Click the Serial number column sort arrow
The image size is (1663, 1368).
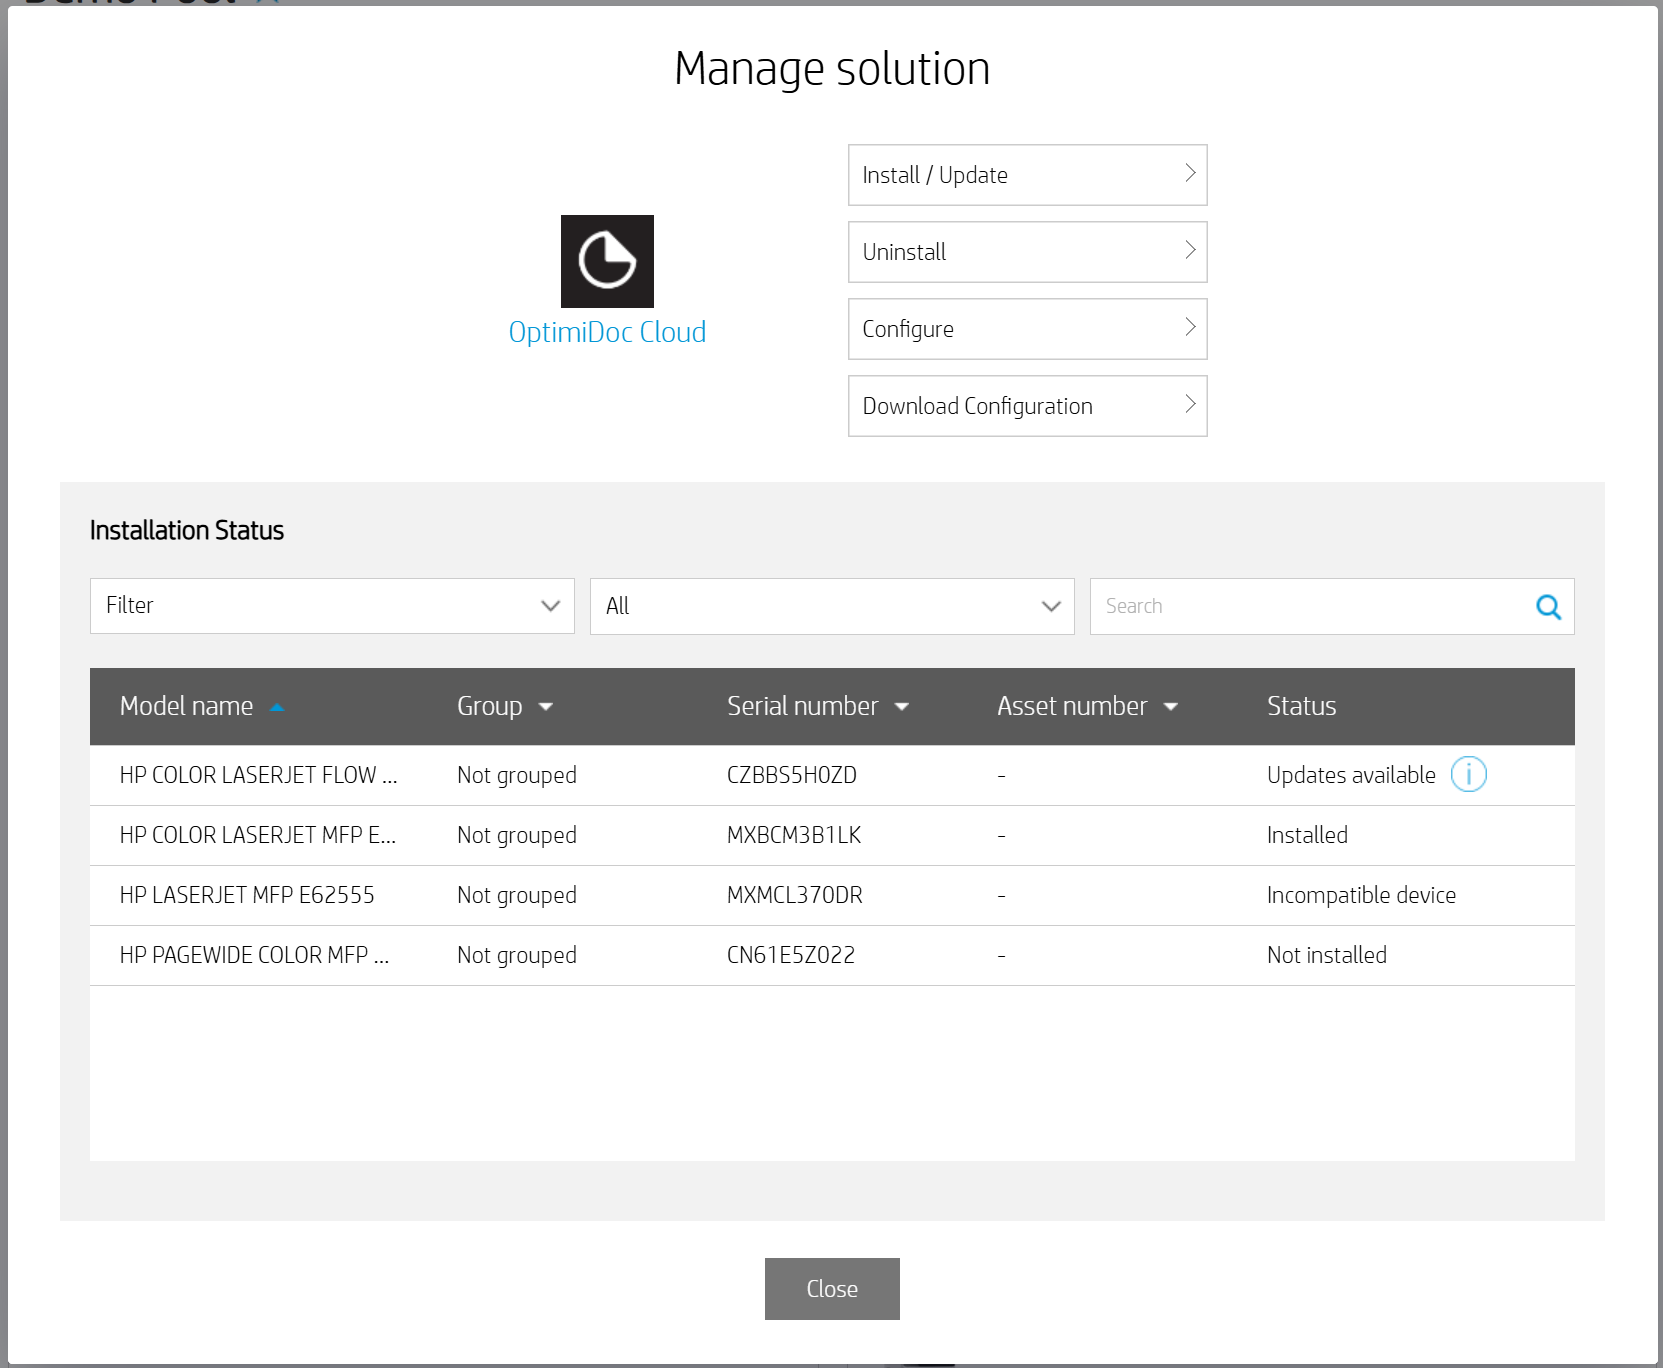click(902, 707)
